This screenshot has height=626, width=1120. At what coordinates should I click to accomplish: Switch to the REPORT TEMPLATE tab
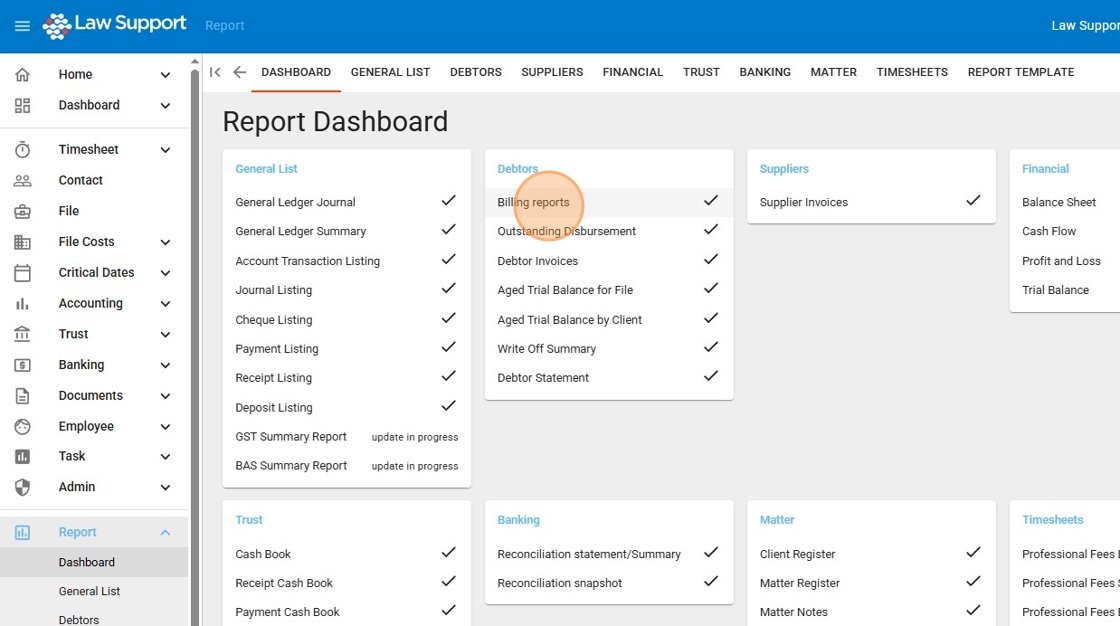1021,72
